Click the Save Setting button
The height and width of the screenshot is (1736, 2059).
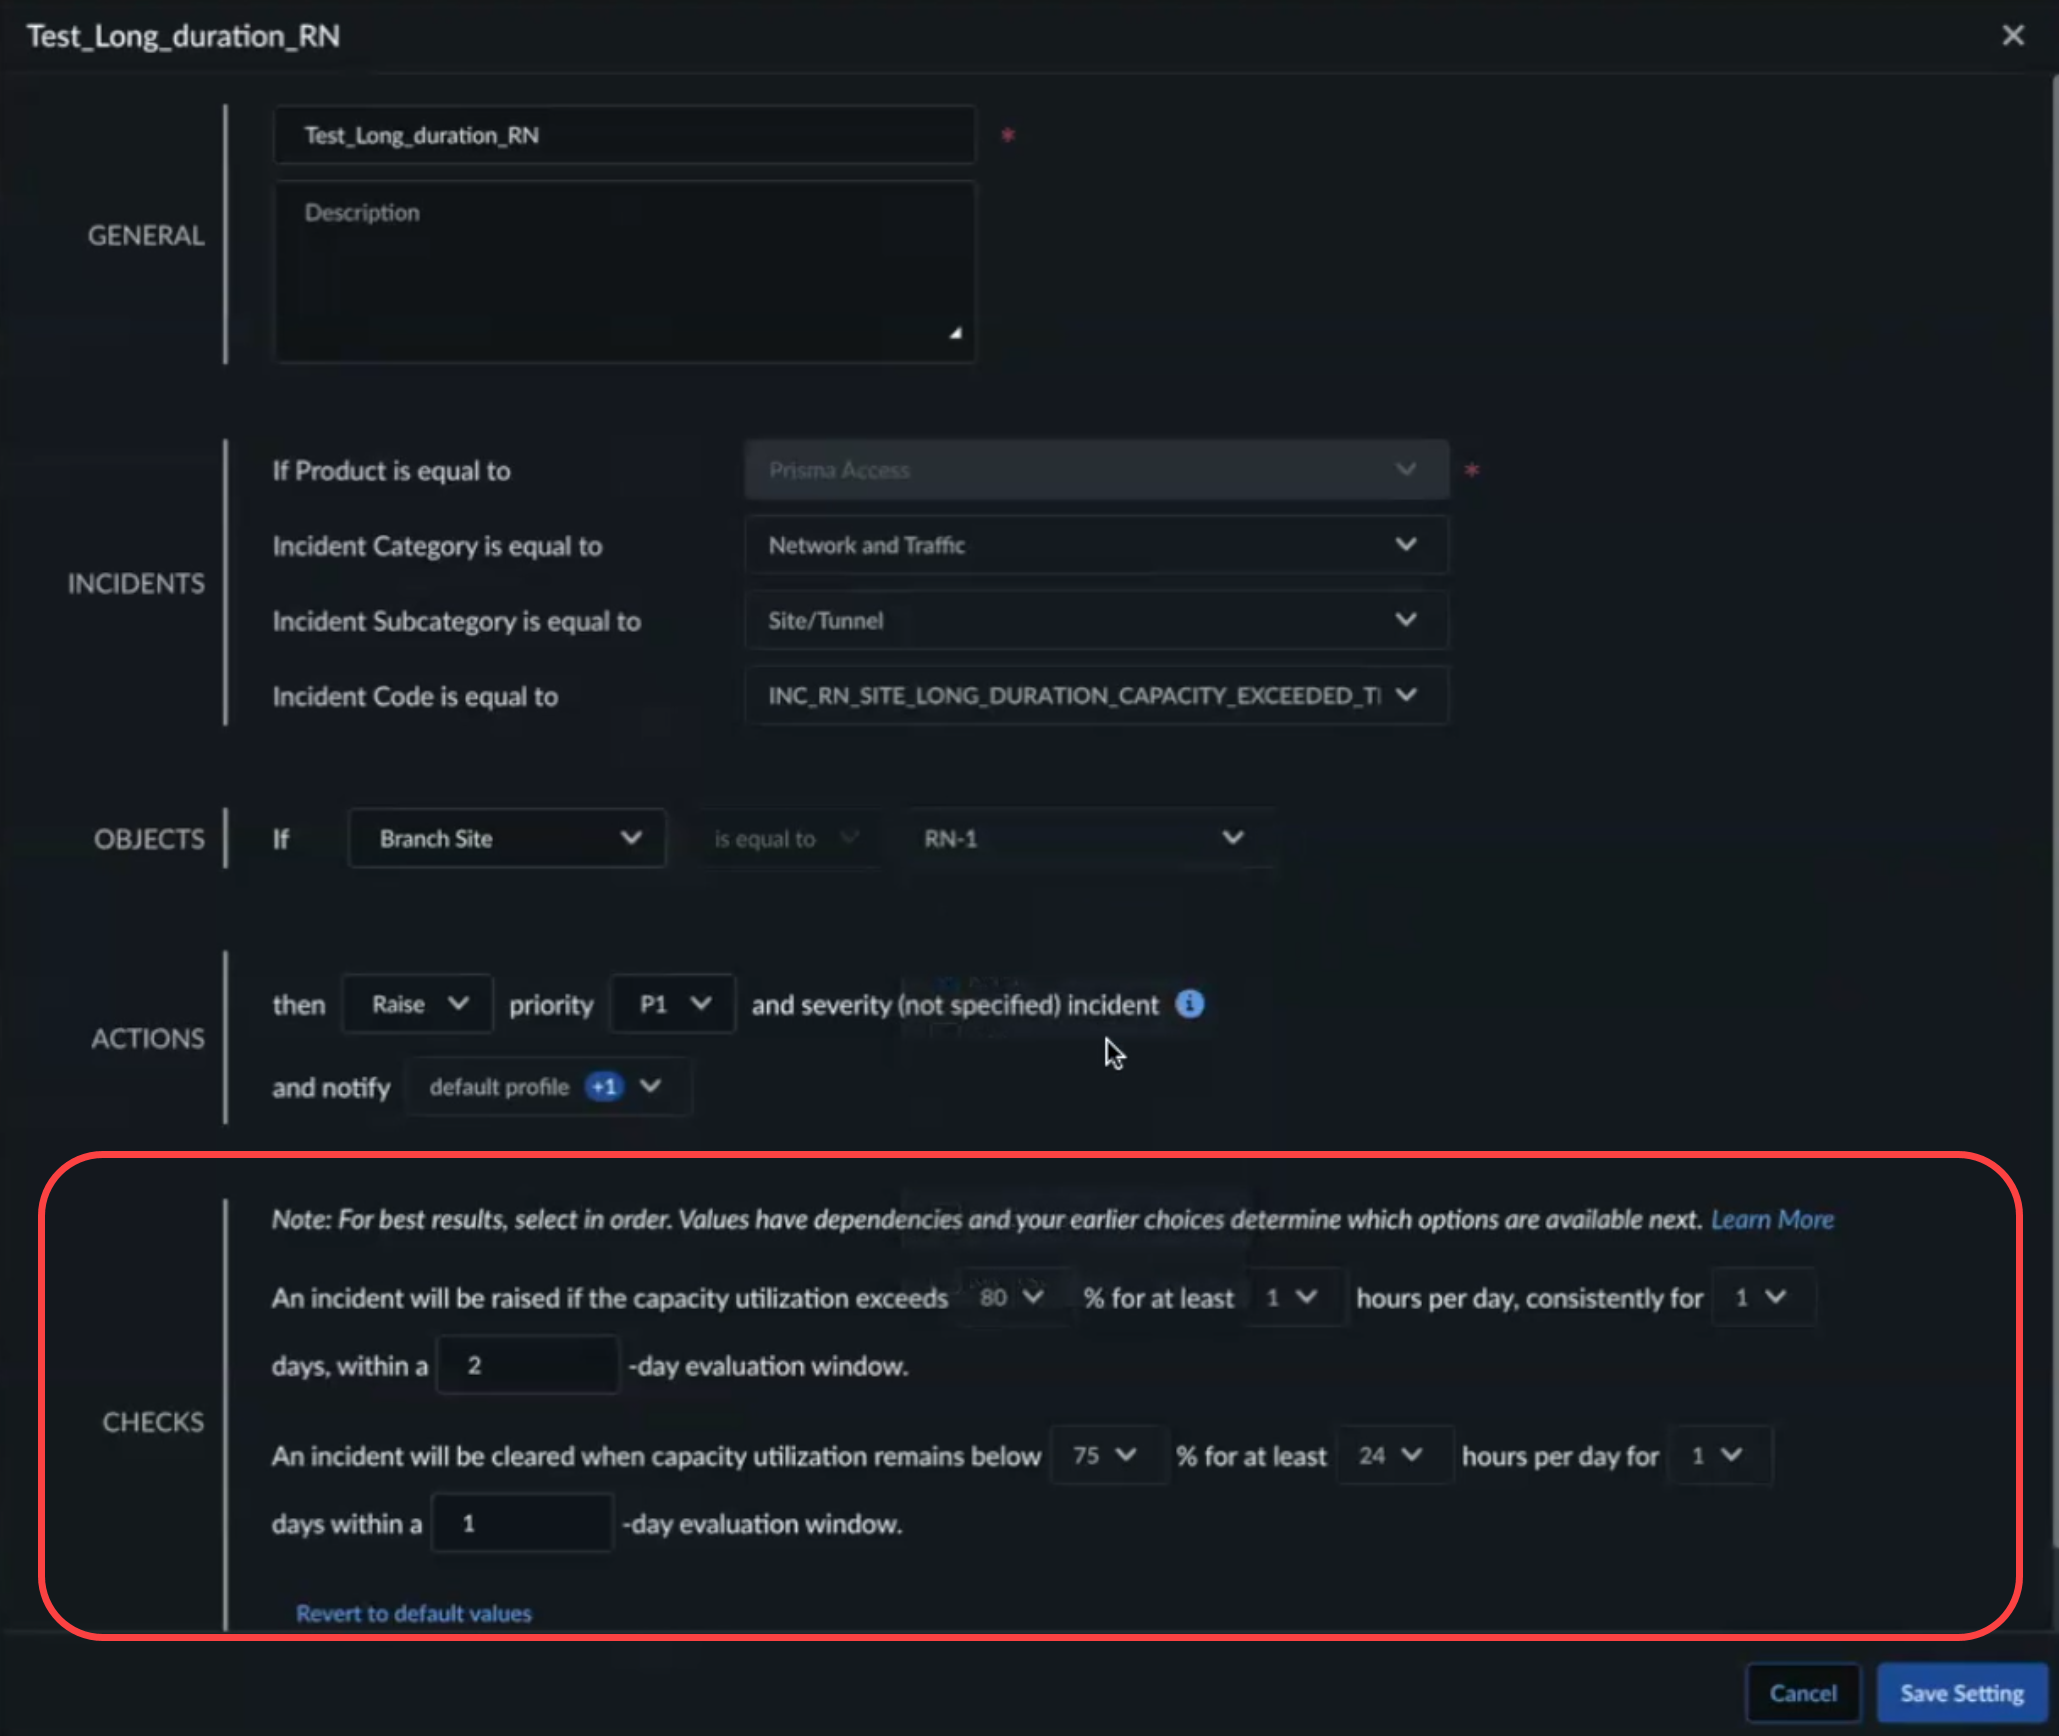tap(1961, 1693)
